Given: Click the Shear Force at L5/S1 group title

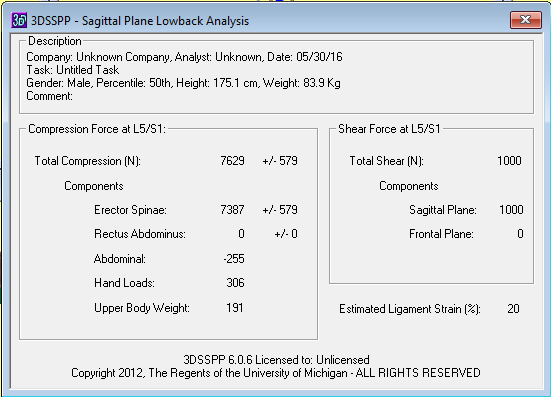Looking at the screenshot, I should coord(389,129).
